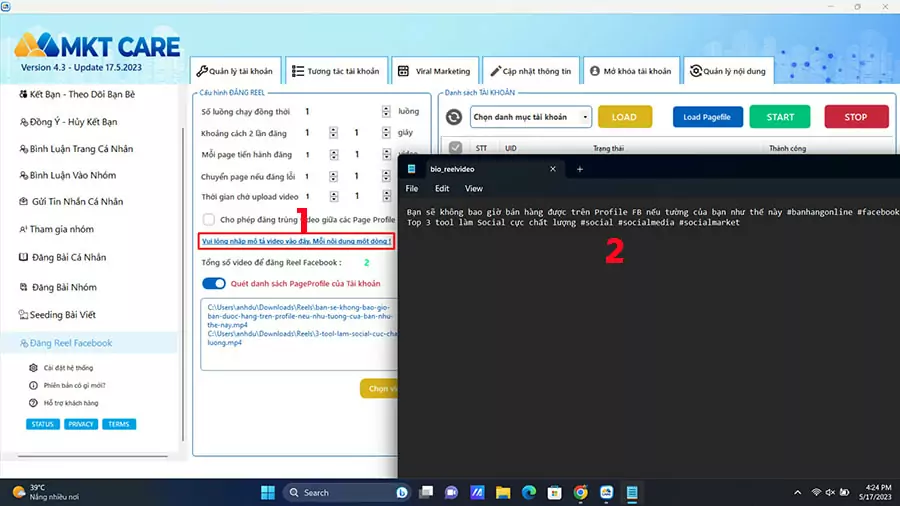Open Đăng Bài Cá Nhân
900x506 pixels.
click(63, 257)
